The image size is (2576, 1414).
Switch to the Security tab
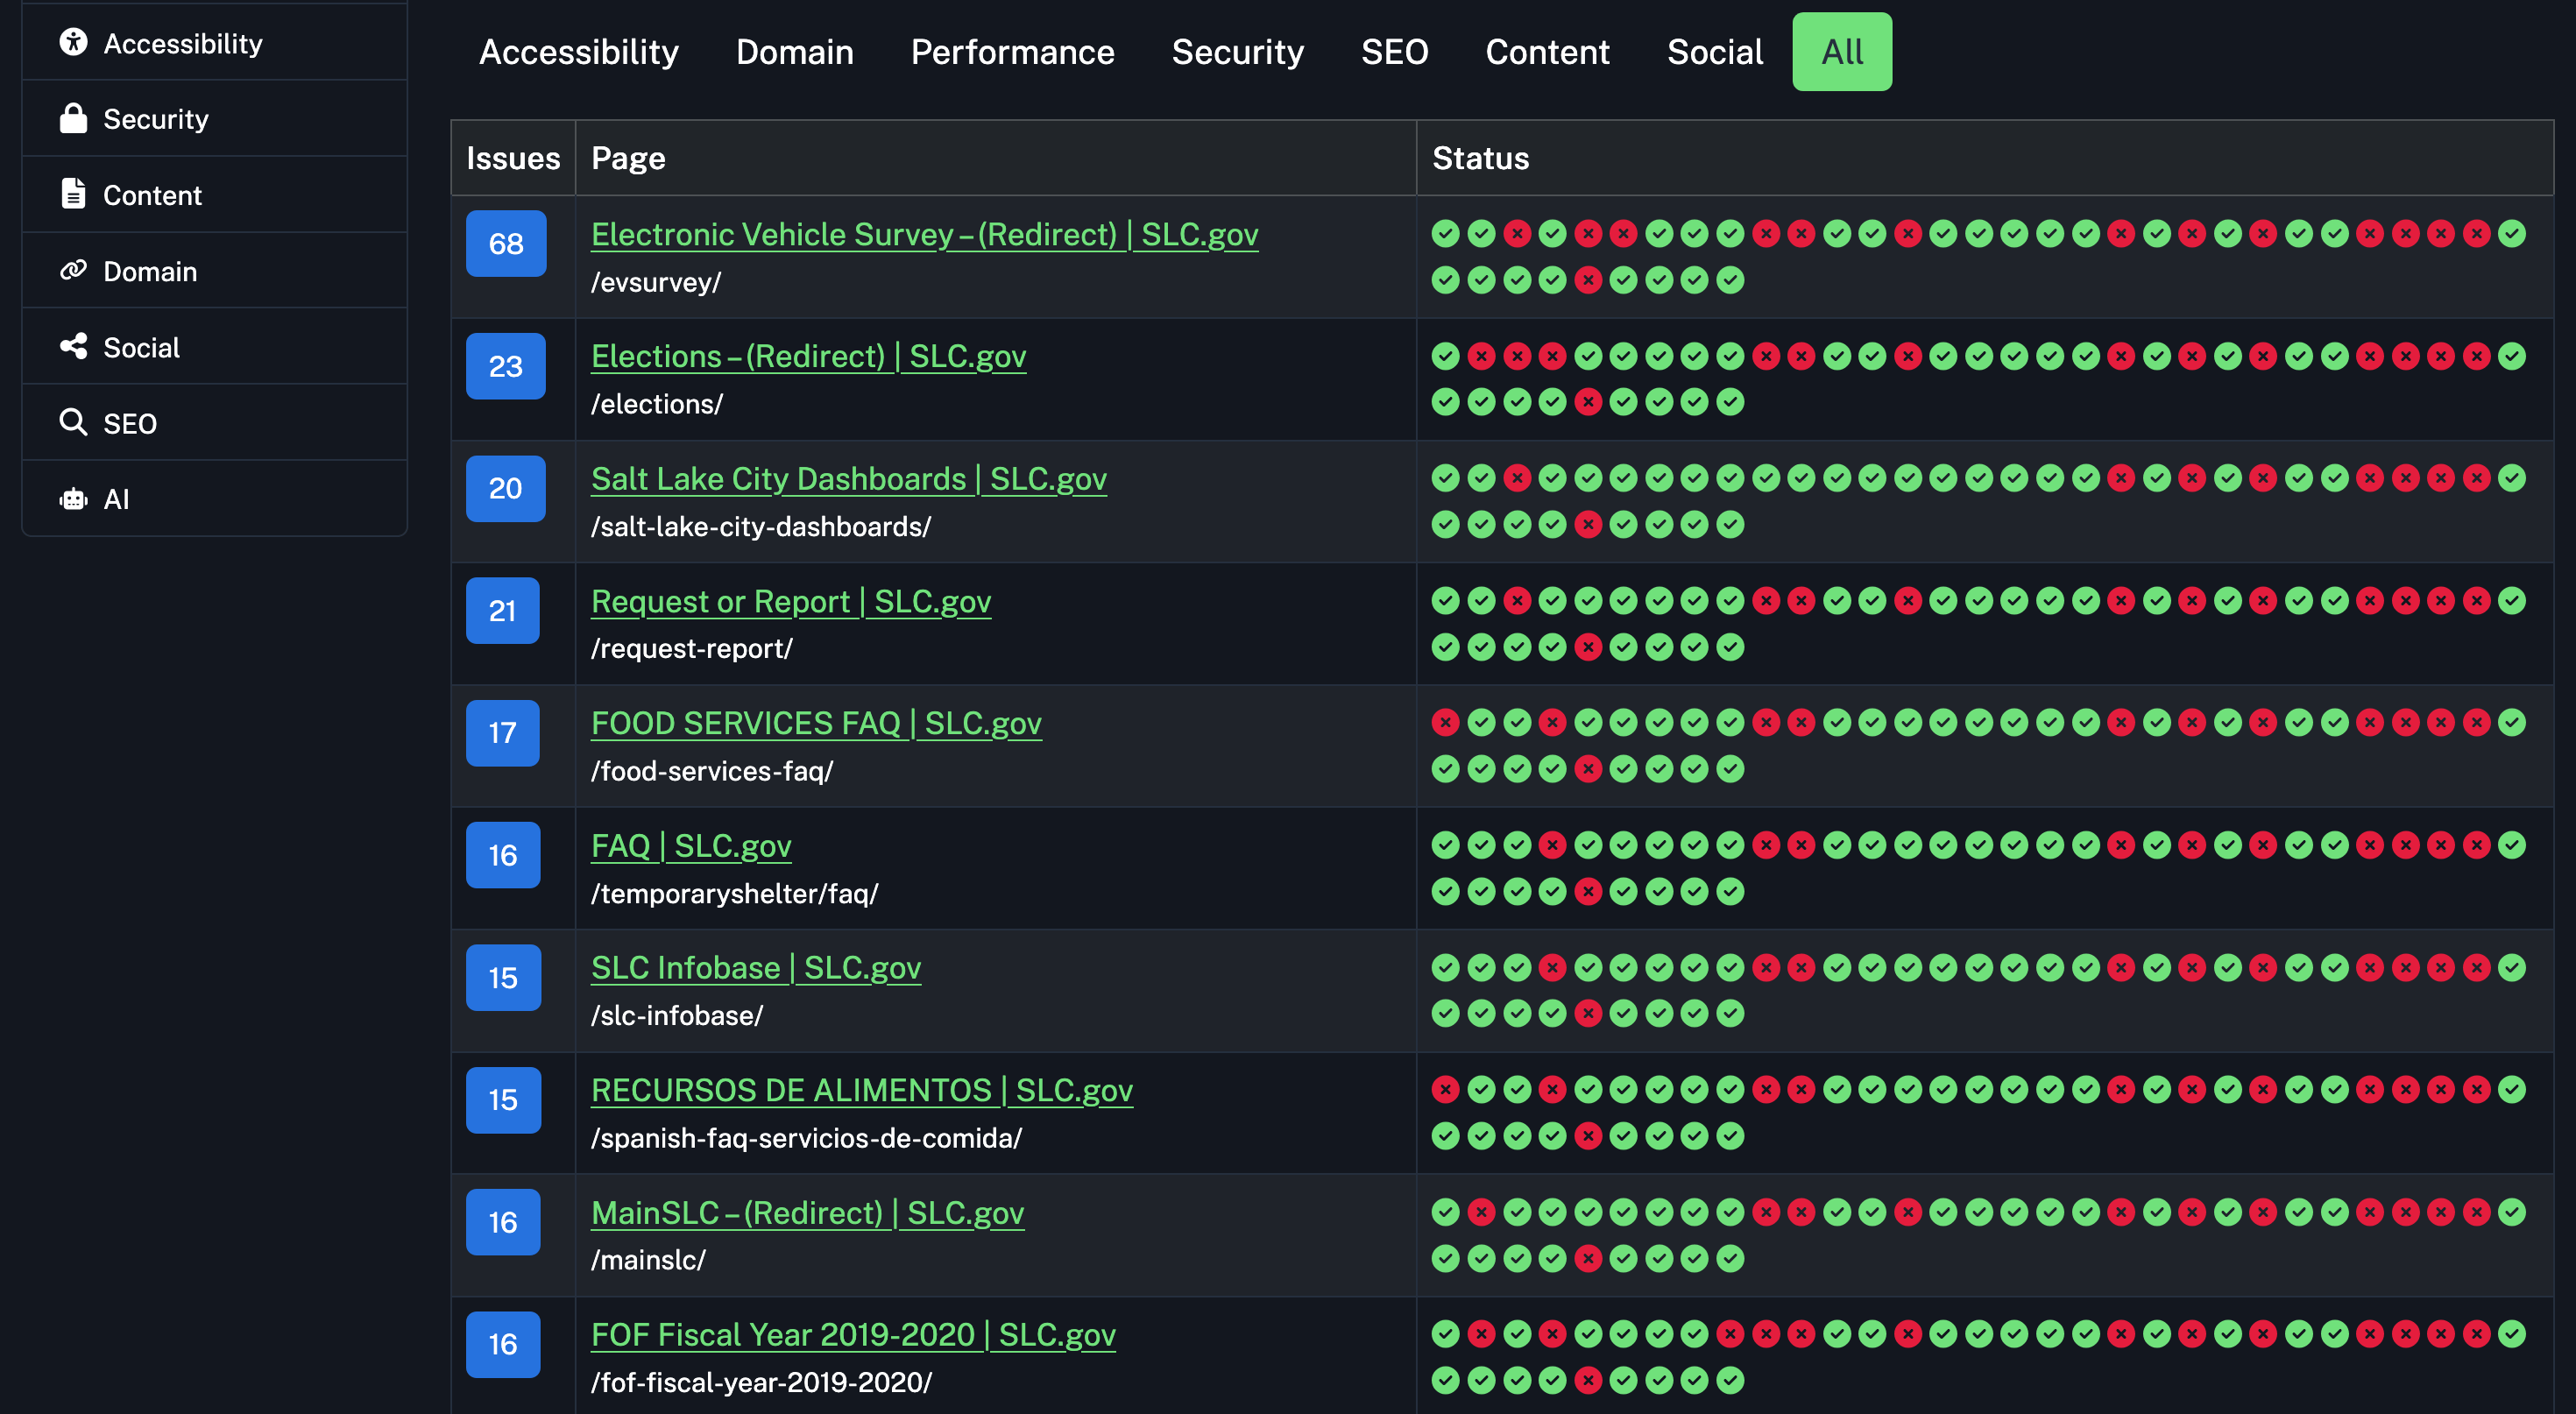1237,52
